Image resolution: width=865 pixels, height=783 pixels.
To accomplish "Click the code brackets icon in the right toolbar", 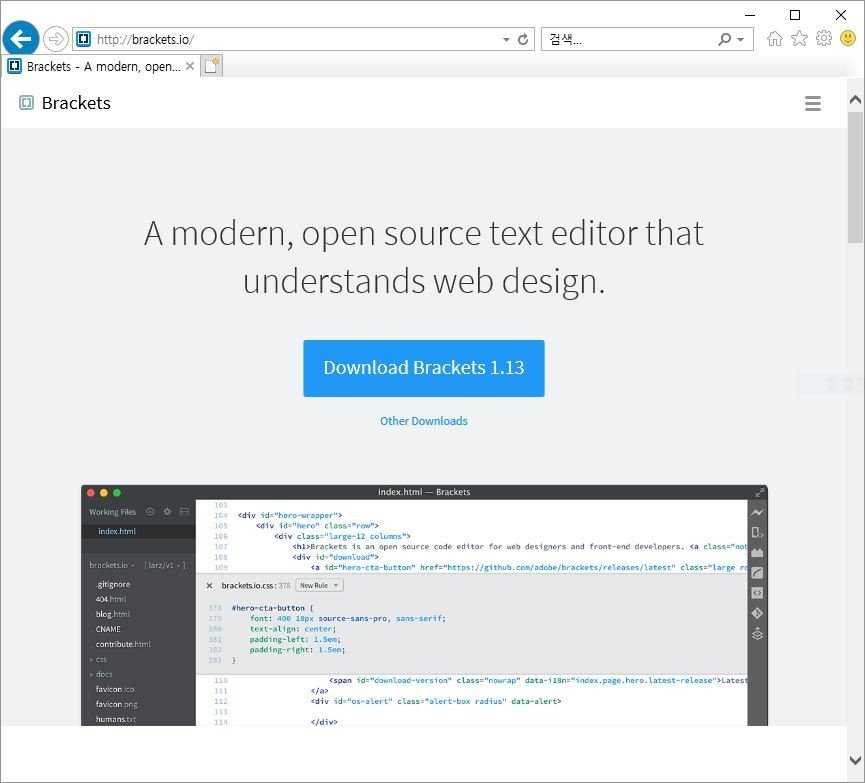I will (757, 593).
